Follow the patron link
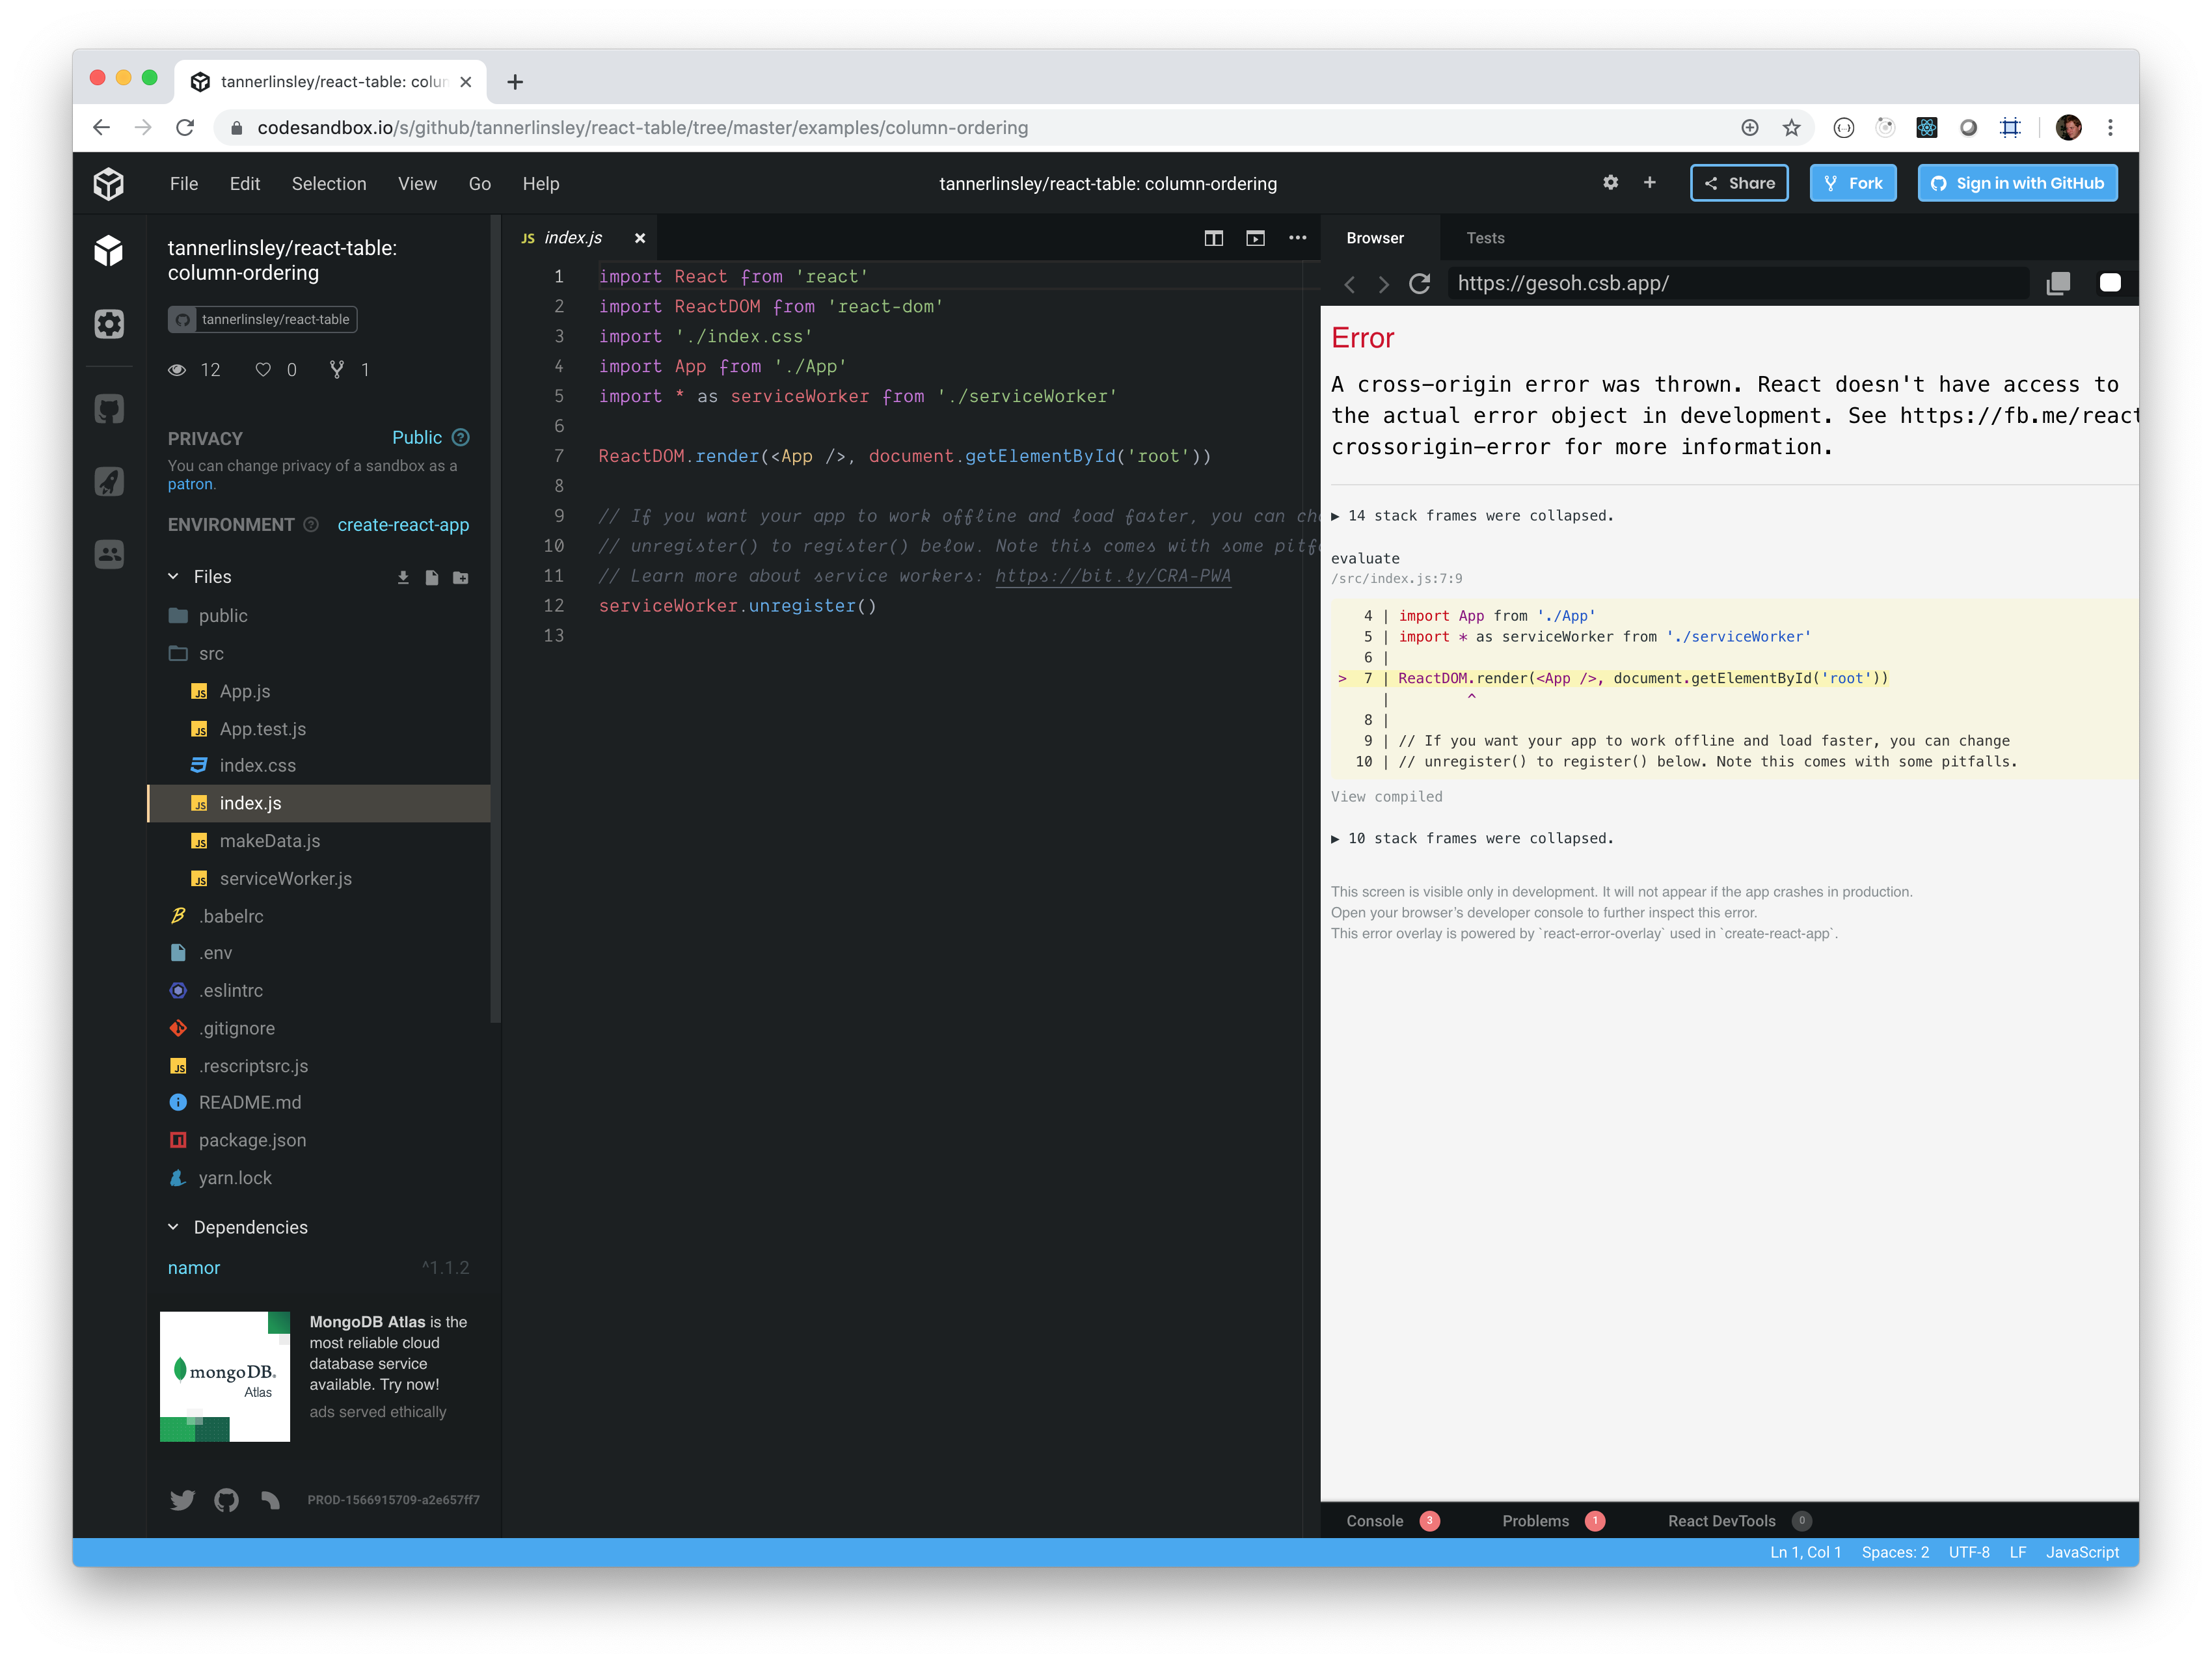 click(190, 484)
